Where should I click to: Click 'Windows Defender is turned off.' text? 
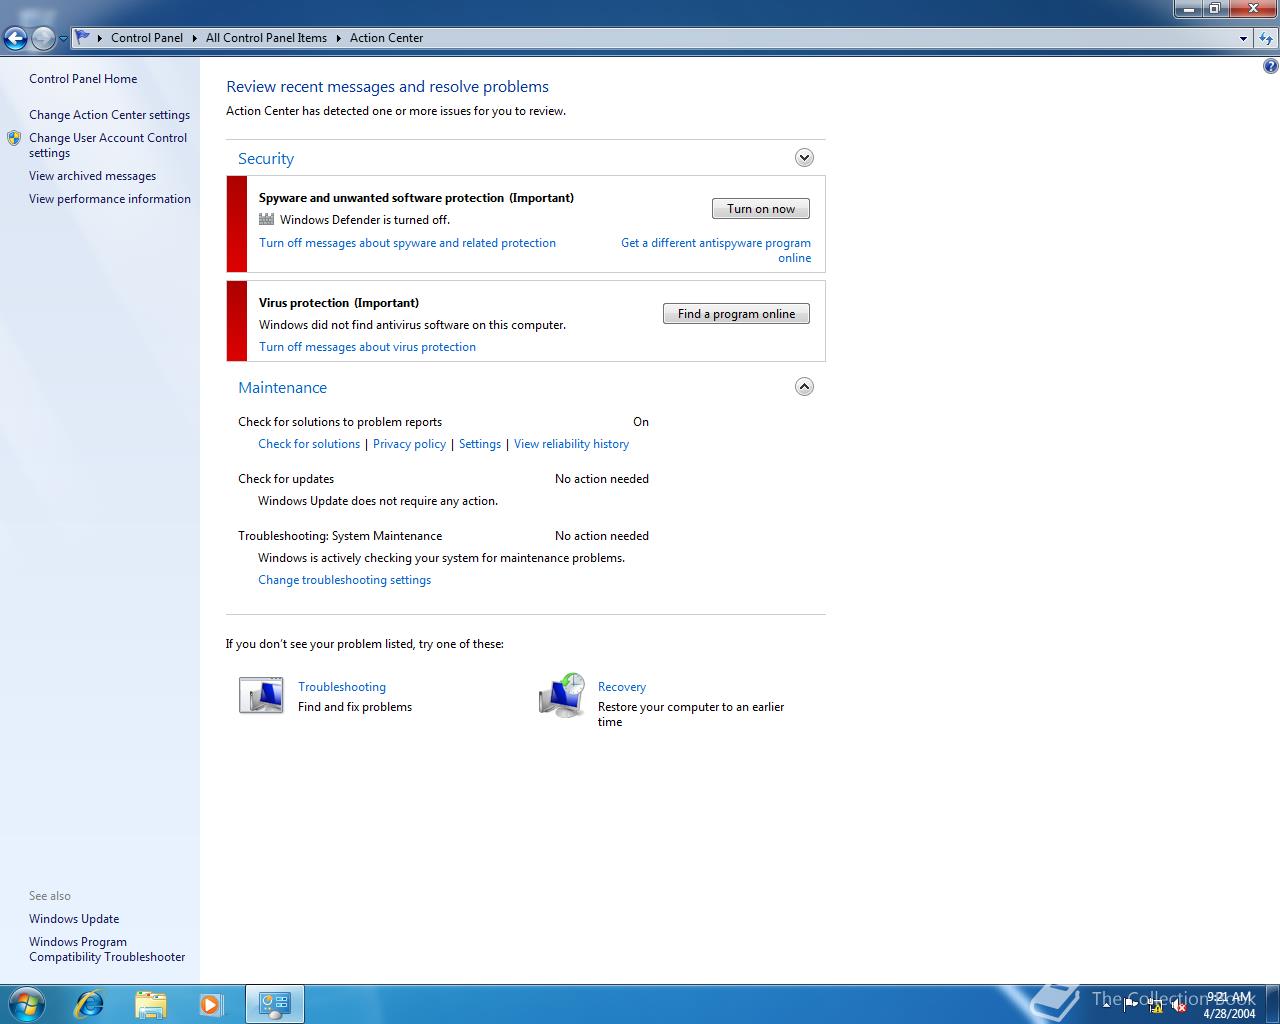click(365, 220)
